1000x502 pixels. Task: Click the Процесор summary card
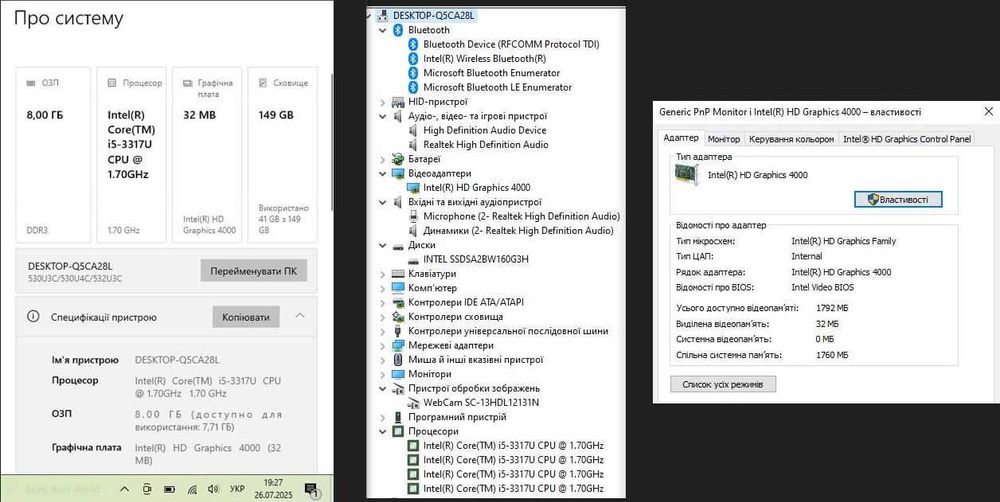[x=131, y=155]
